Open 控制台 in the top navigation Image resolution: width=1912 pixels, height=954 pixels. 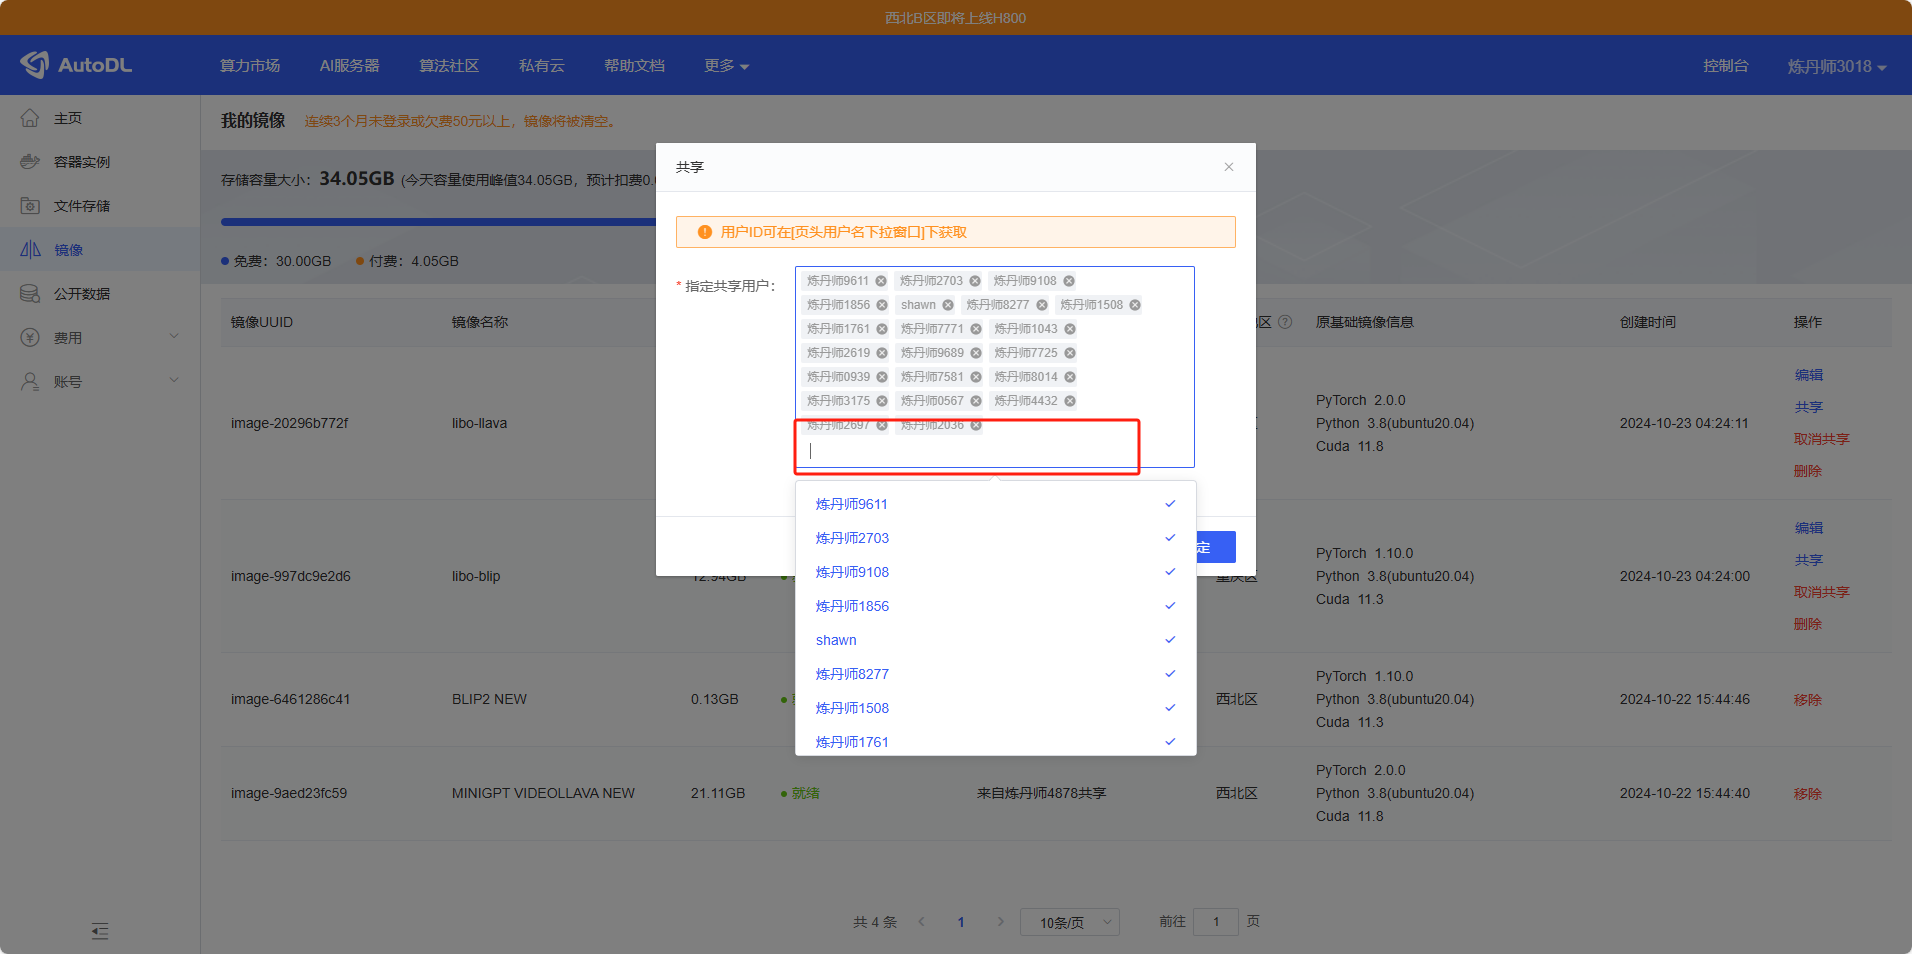tap(1726, 65)
